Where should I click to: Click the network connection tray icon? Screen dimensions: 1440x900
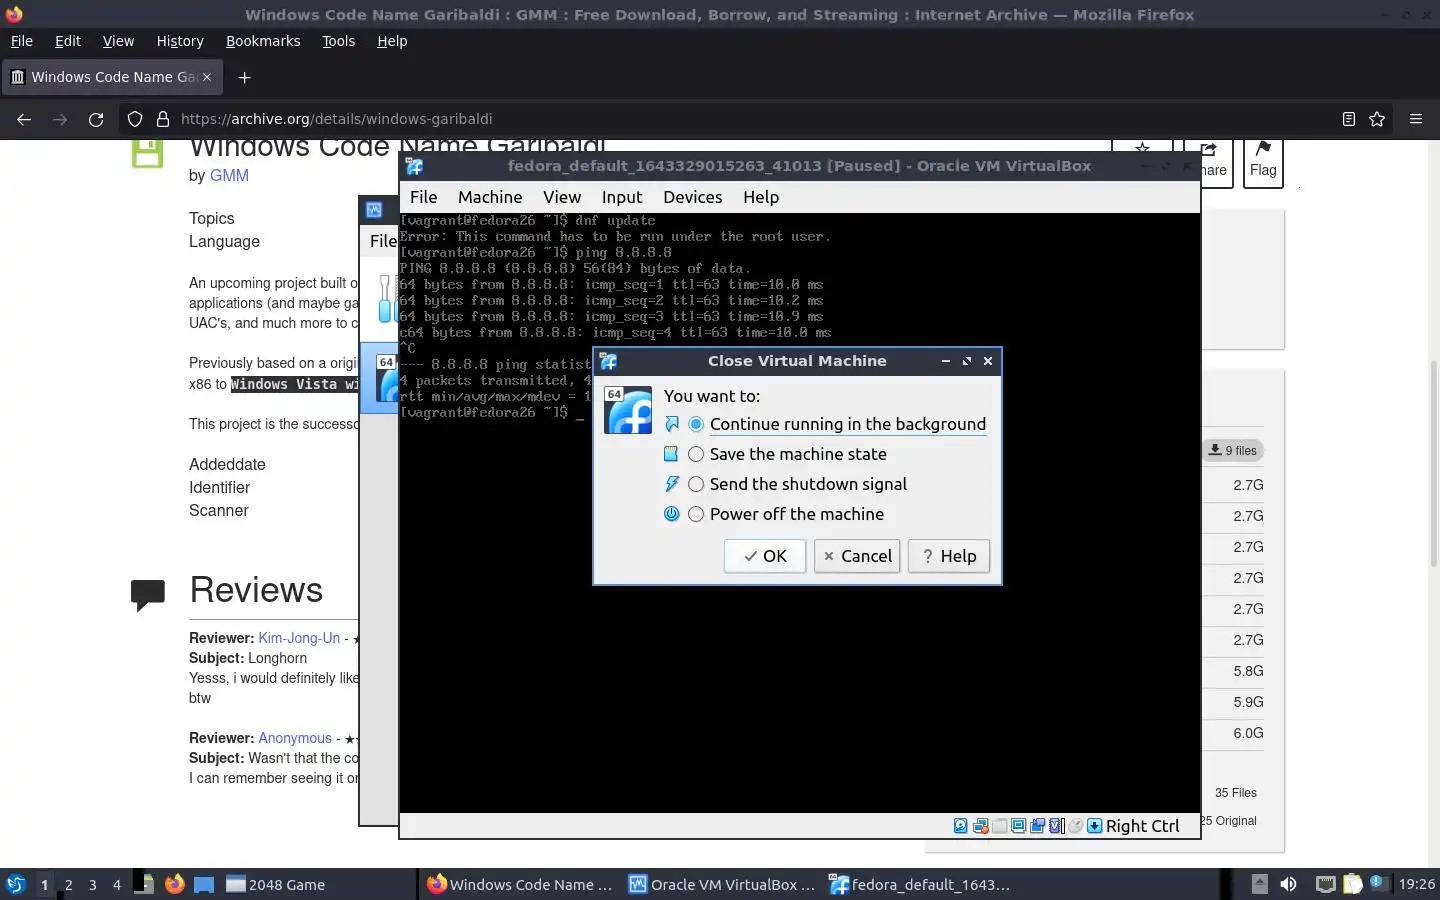(x=1325, y=884)
